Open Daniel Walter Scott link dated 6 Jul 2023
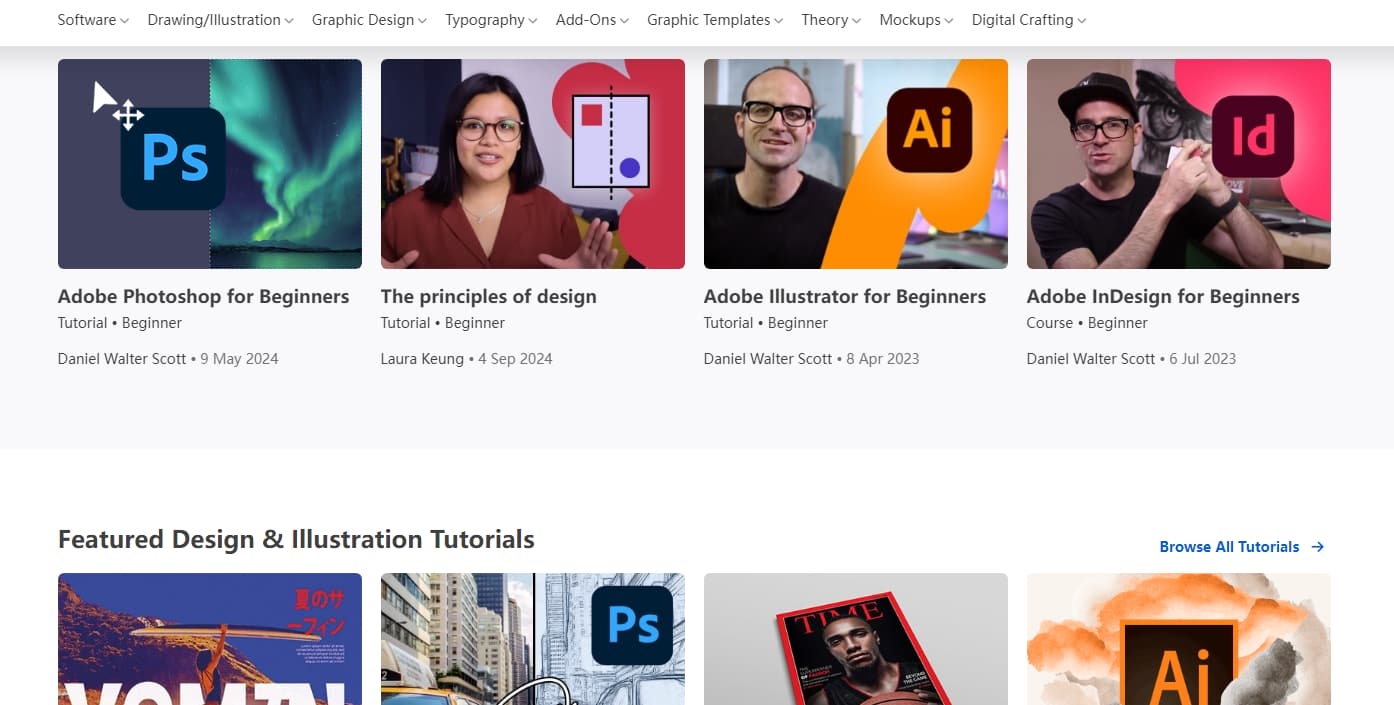This screenshot has height=705, width=1394. [x=1091, y=359]
